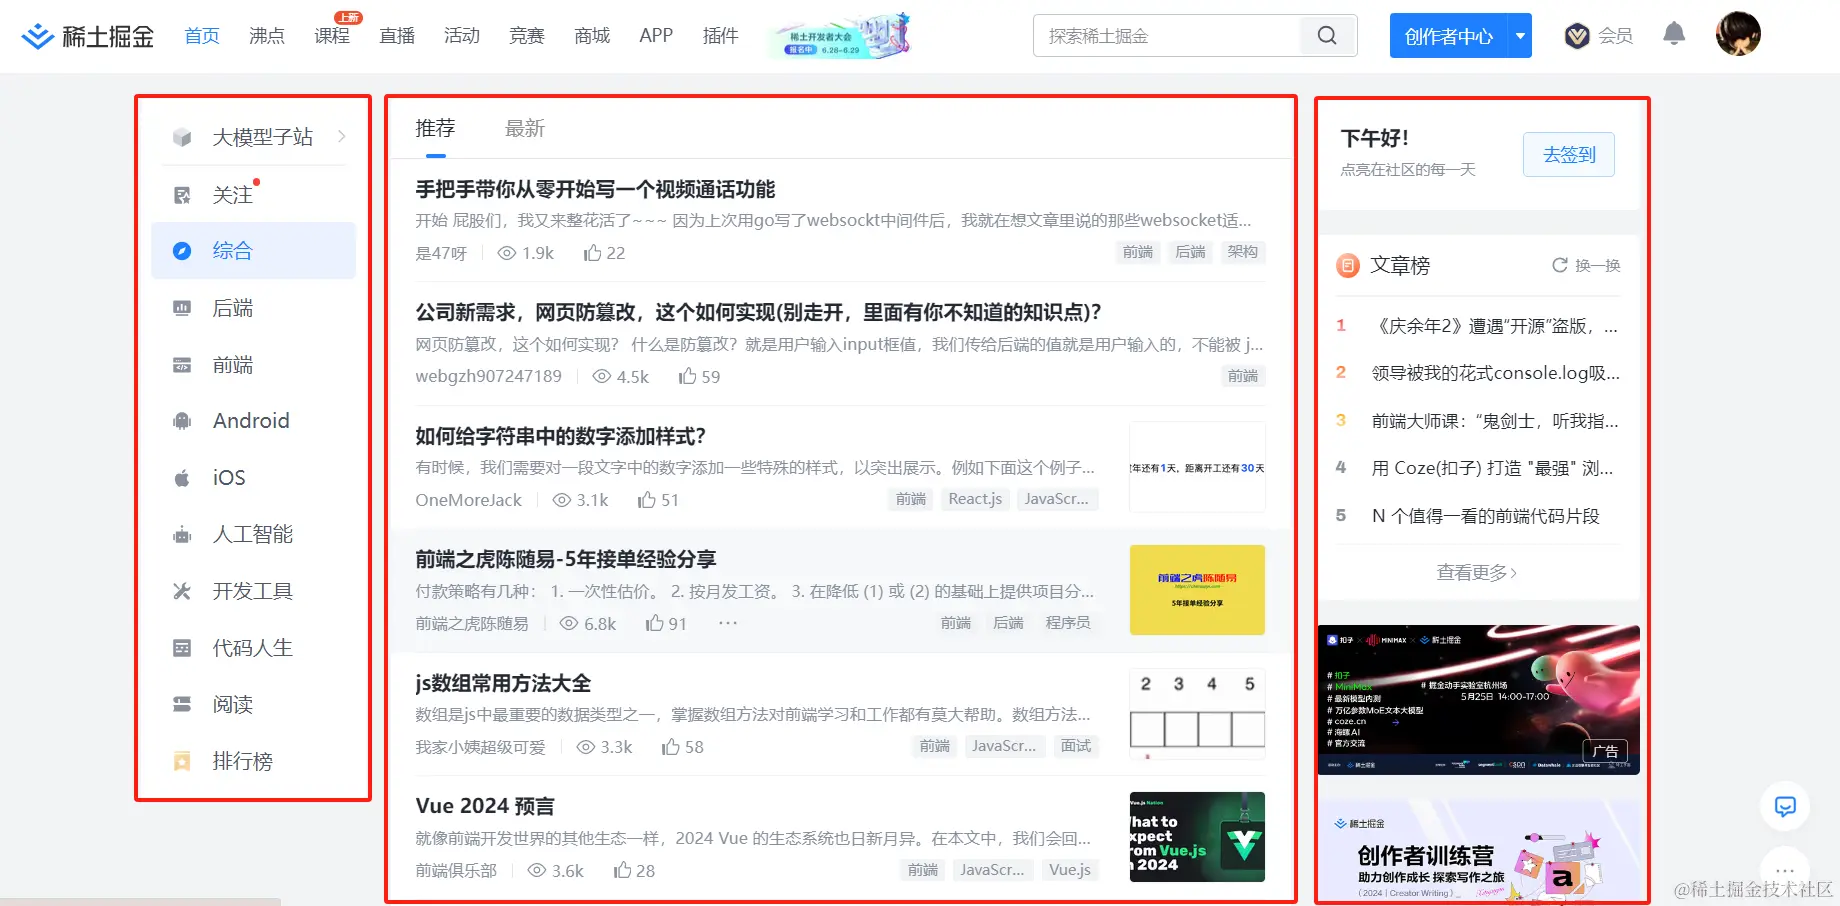Click the search magnifier icon
Screen dimensions: 1840x906
coord(1327,36)
